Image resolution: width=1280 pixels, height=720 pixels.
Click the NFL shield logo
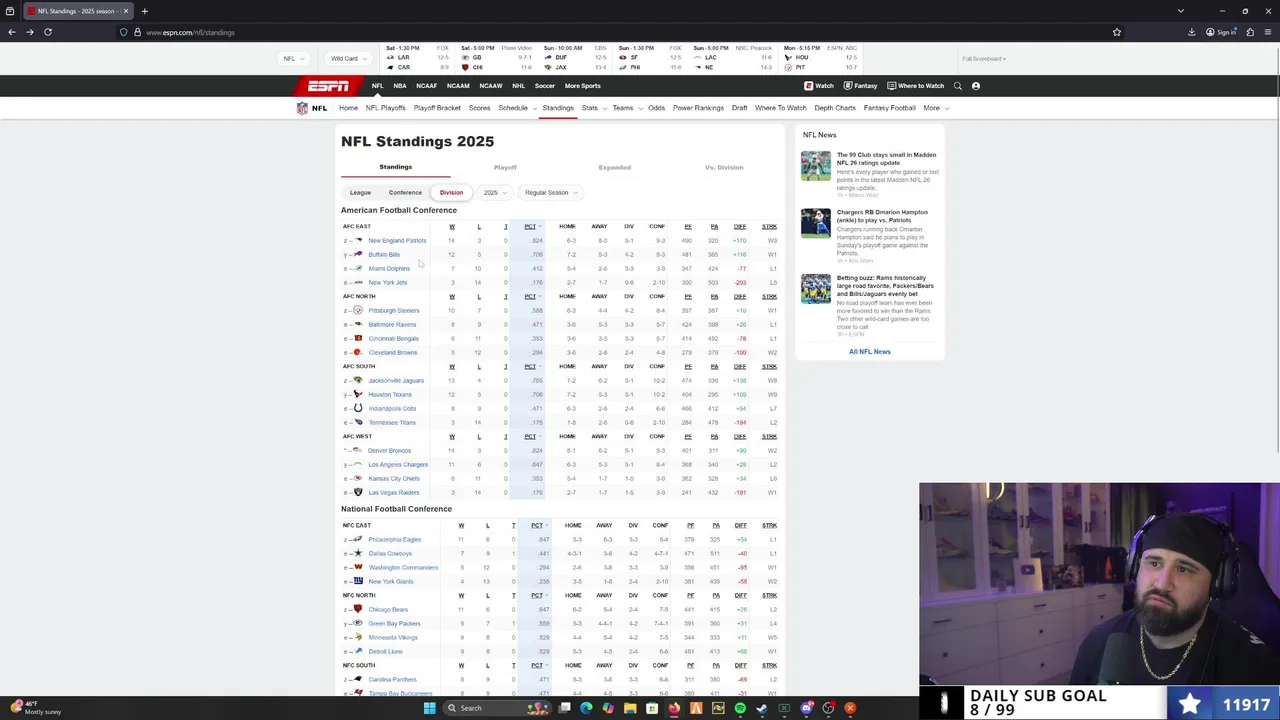pyautogui.click(x=302, y=108)
